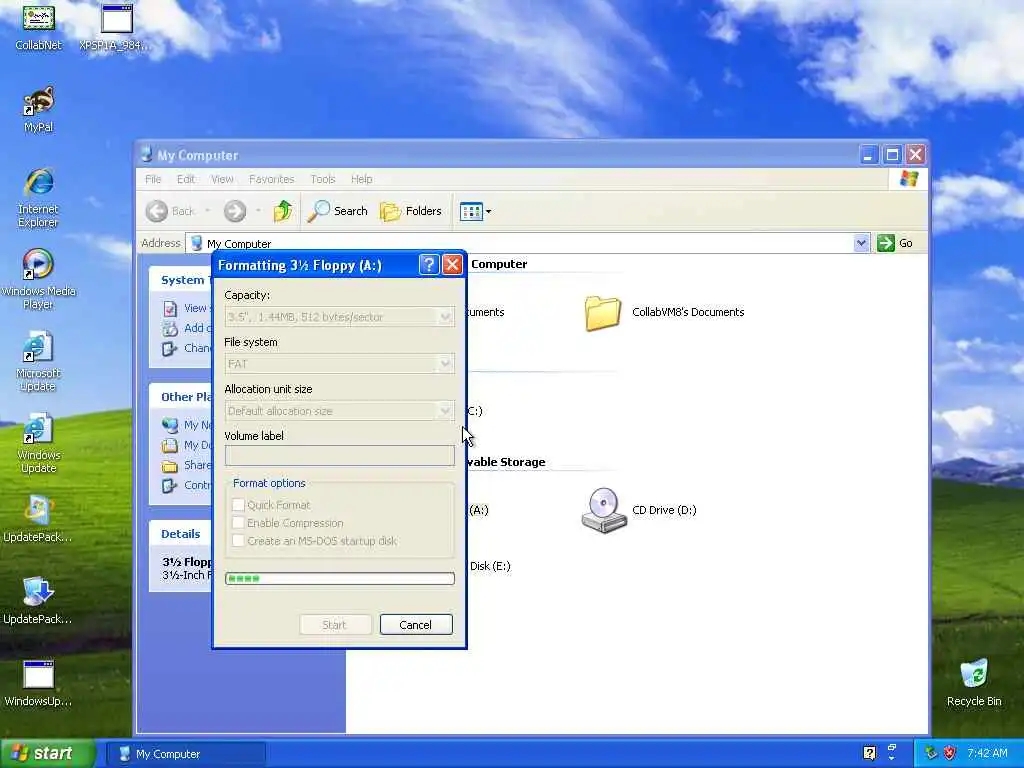Click the Other Places panel header

(180, 396)
